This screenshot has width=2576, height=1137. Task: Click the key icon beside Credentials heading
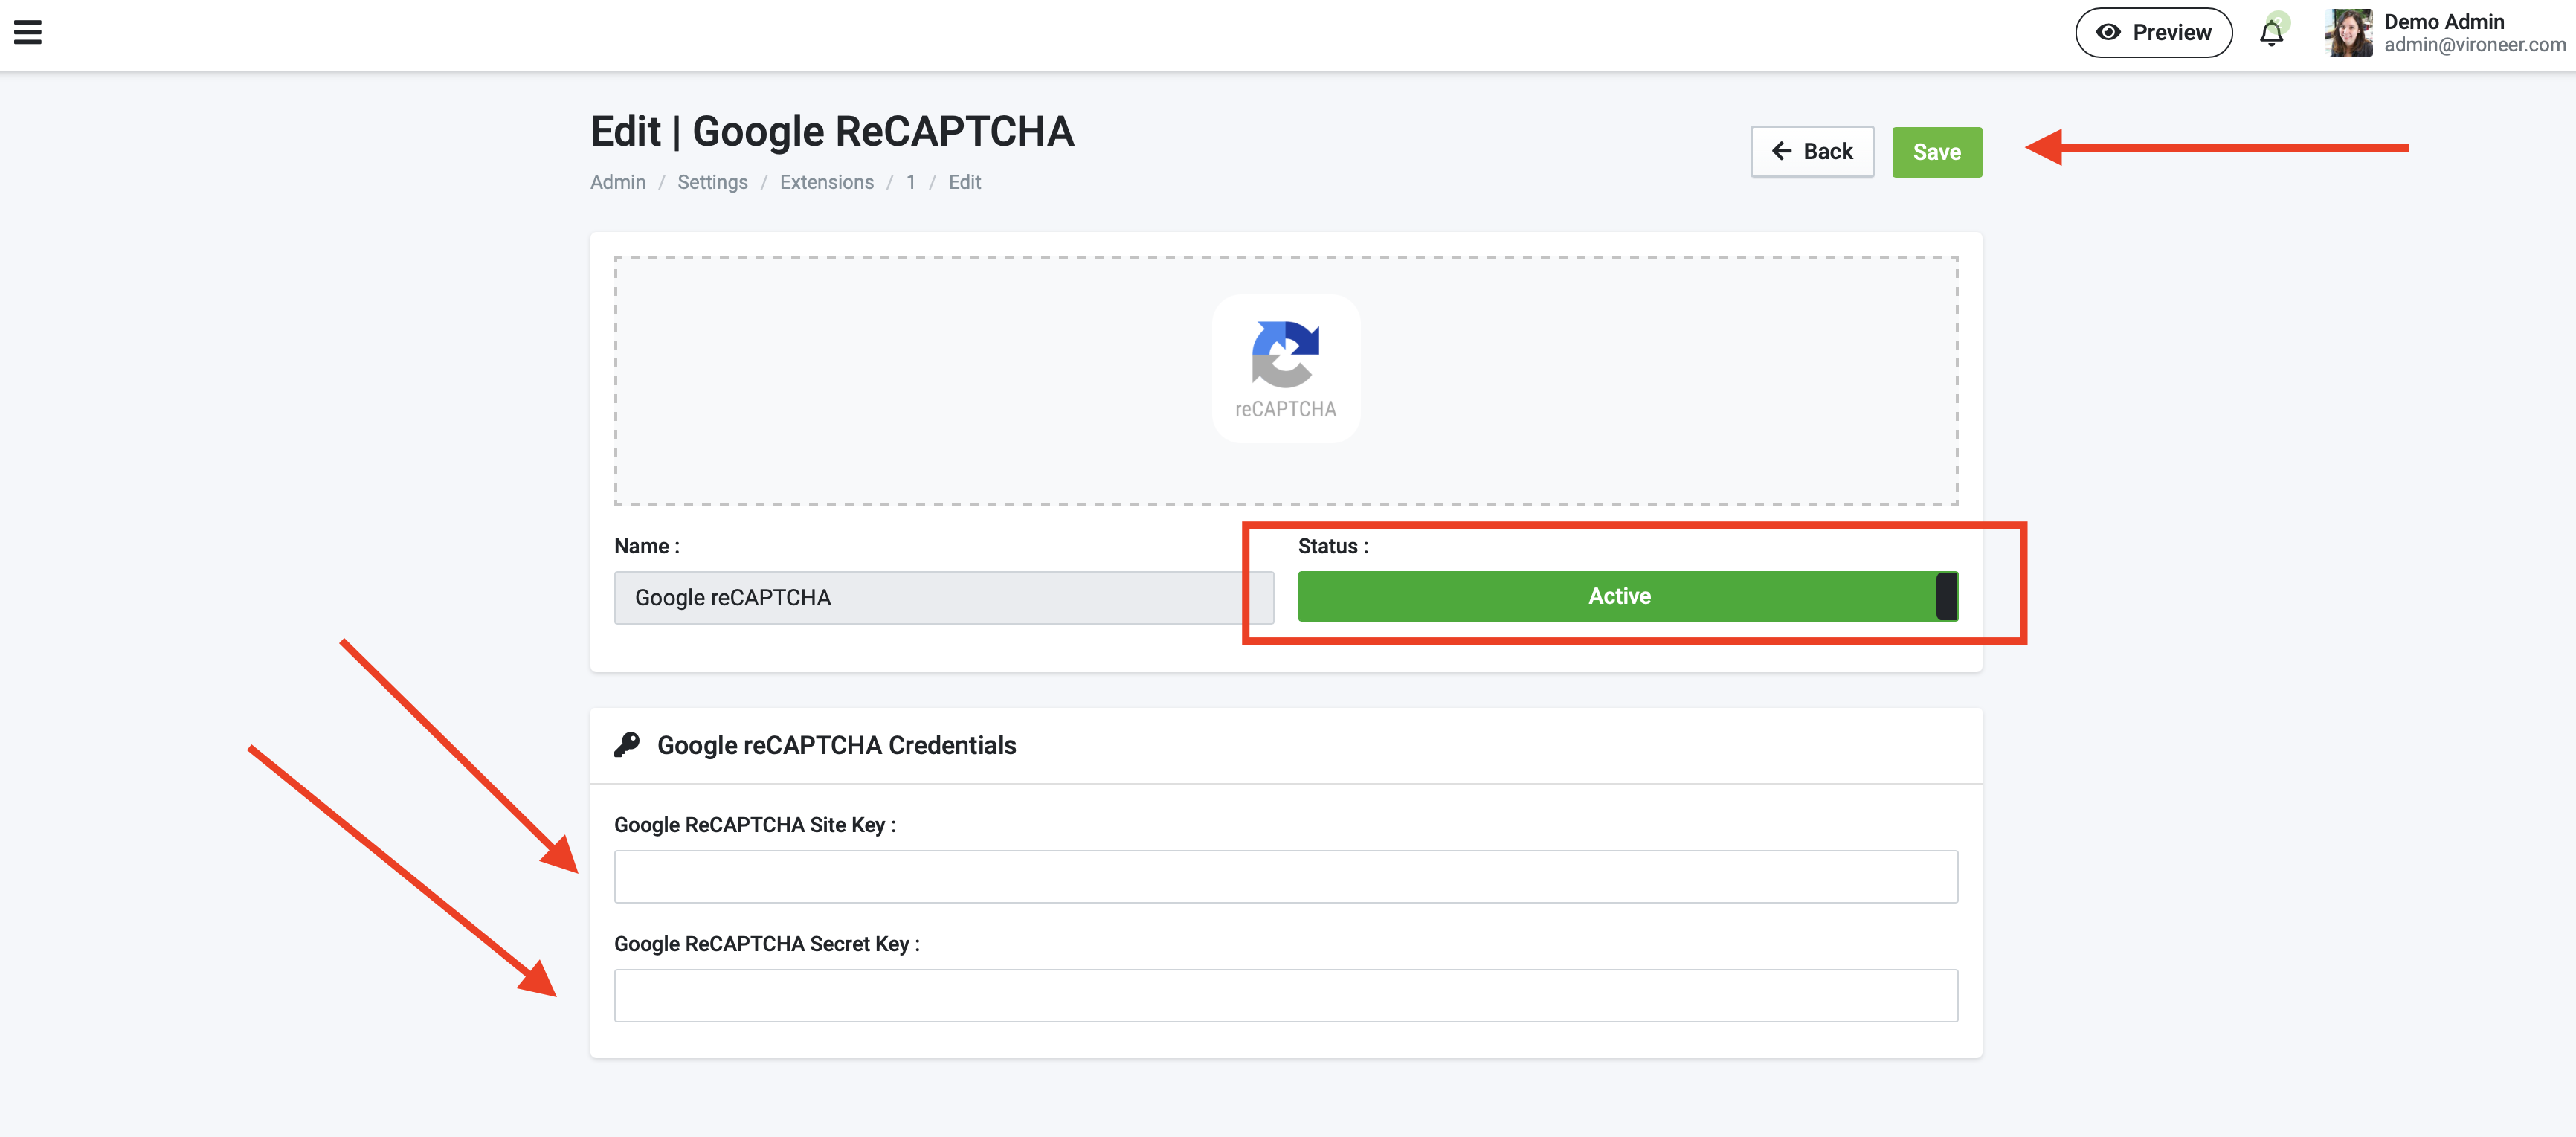(627, 744)
